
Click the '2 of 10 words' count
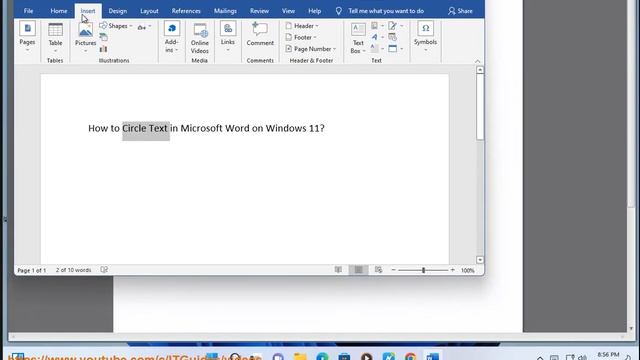(x=73, y=270)
